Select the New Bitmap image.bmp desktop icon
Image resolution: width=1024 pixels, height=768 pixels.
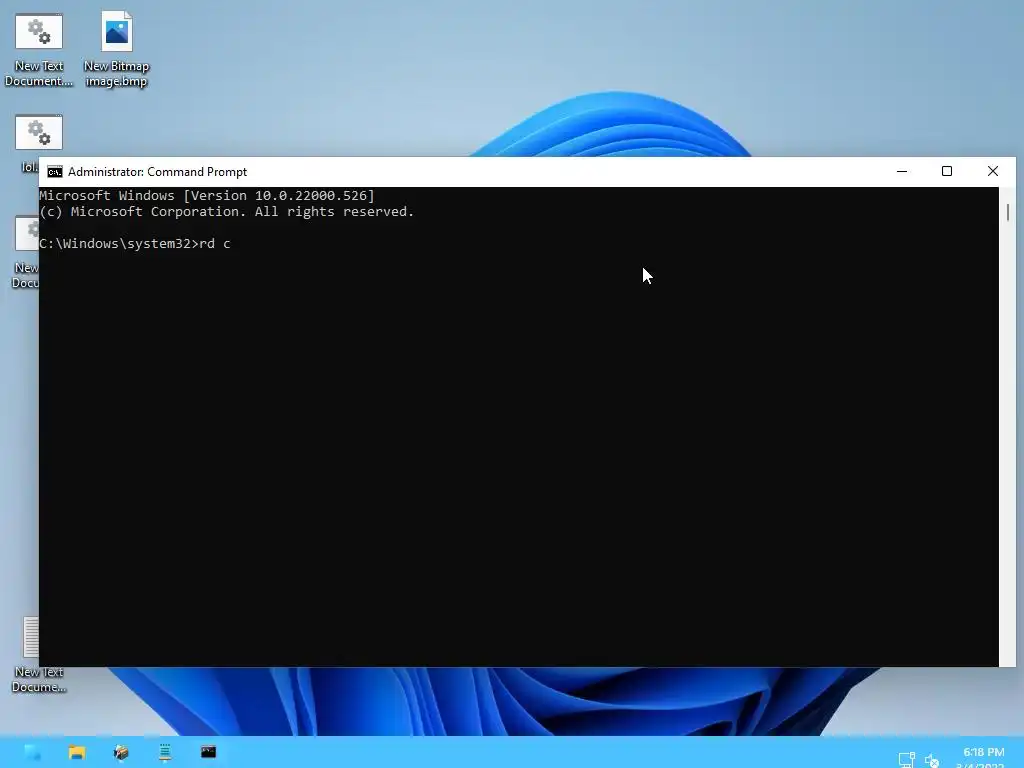click(116, 50)
